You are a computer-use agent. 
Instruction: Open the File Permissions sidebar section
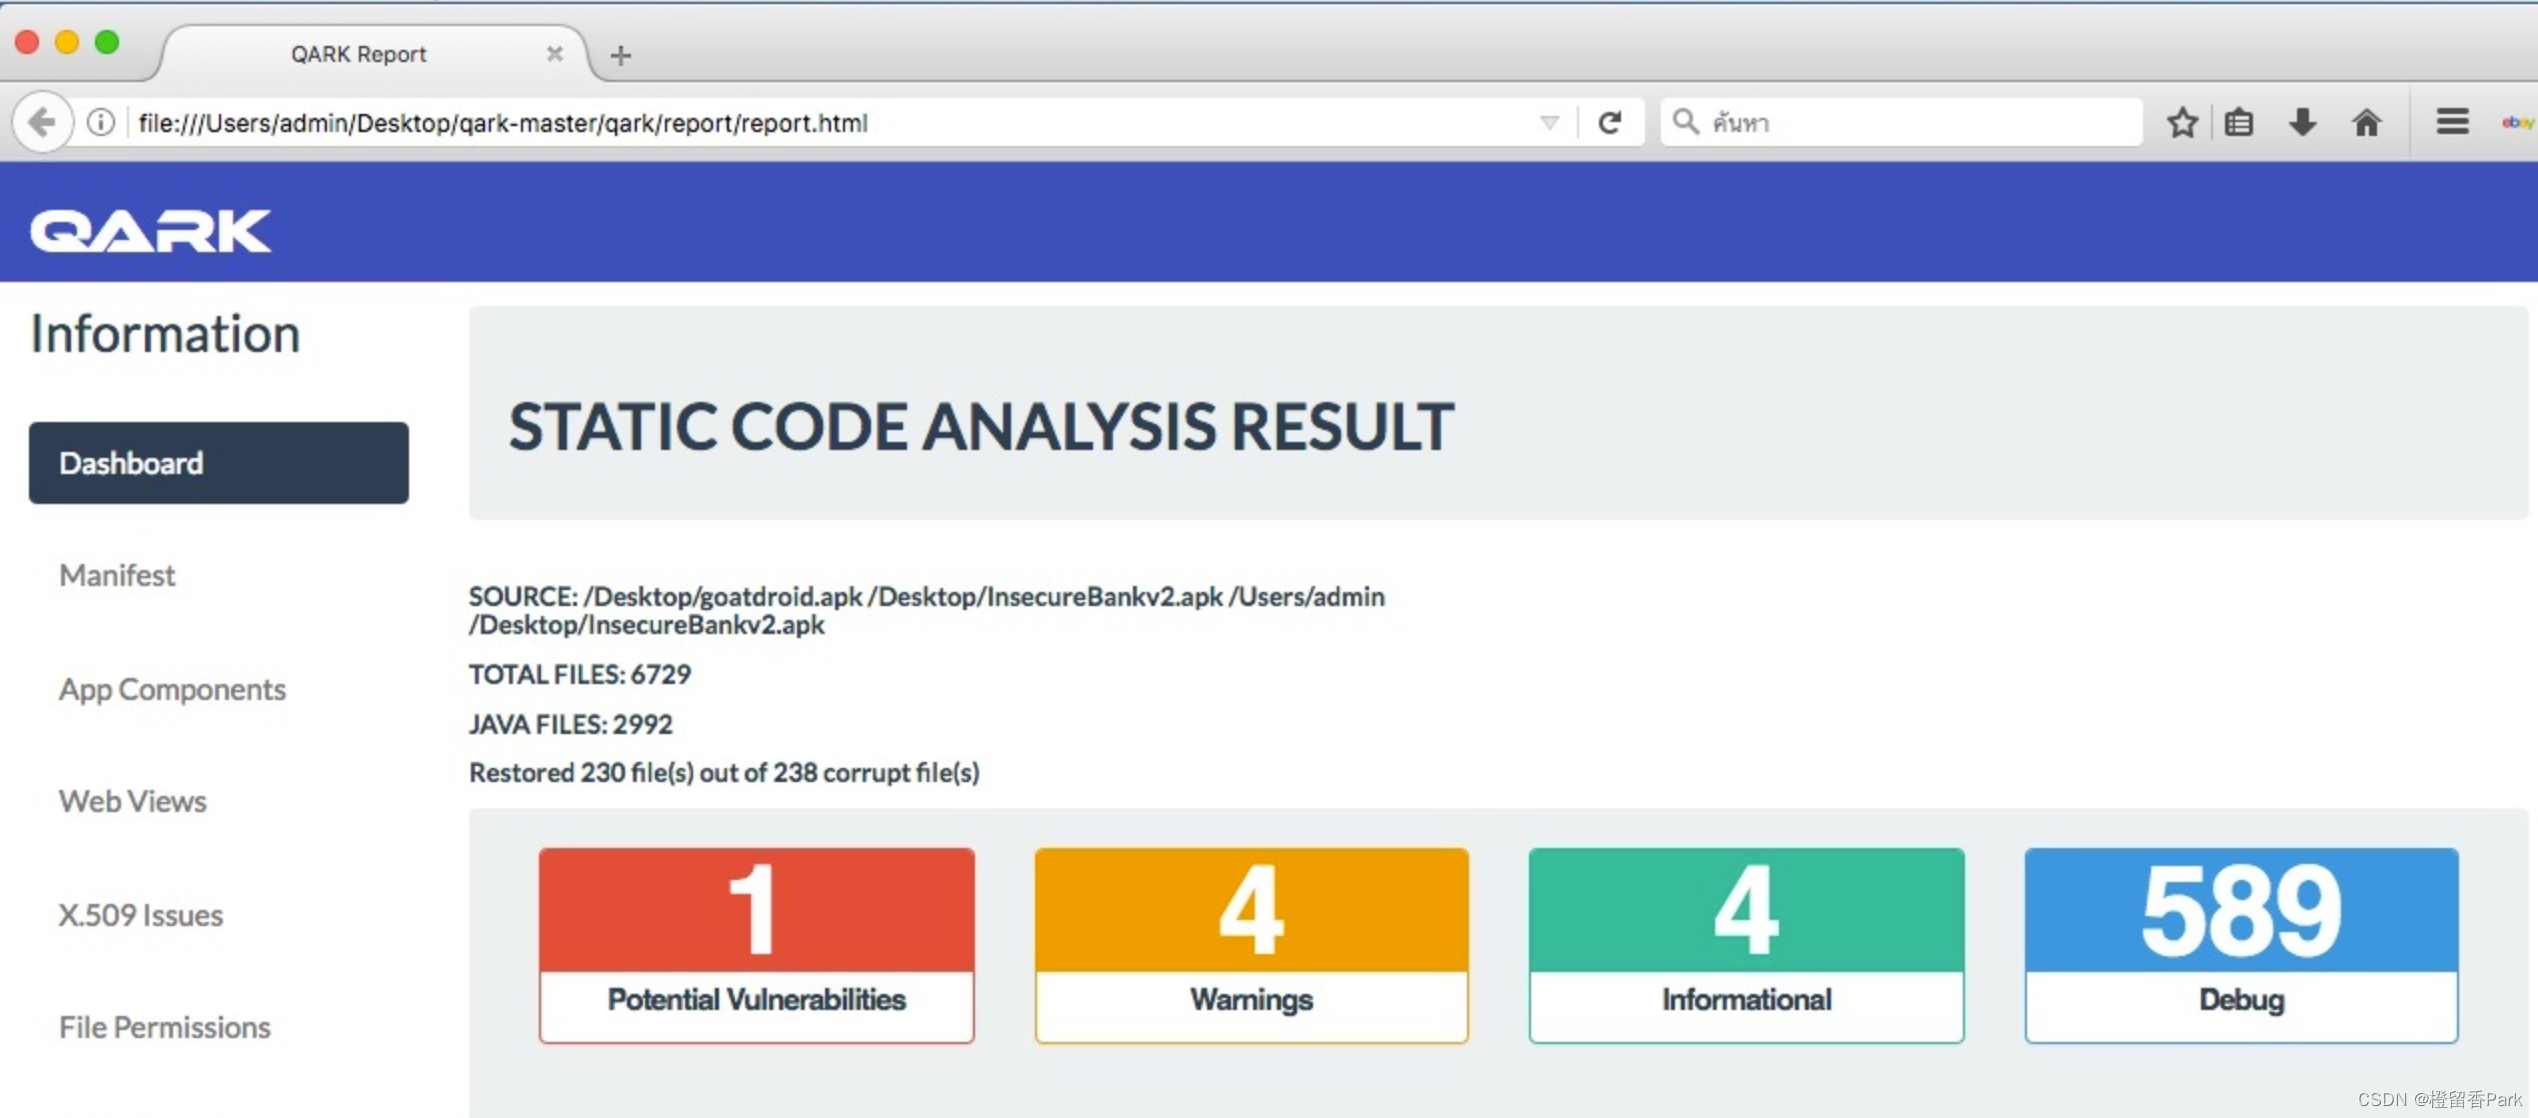pyautogui.click(x=165, y=1027)
